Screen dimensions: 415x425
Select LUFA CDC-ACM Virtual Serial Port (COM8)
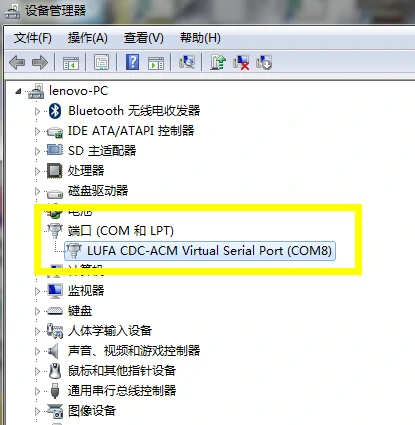[200, 251]
